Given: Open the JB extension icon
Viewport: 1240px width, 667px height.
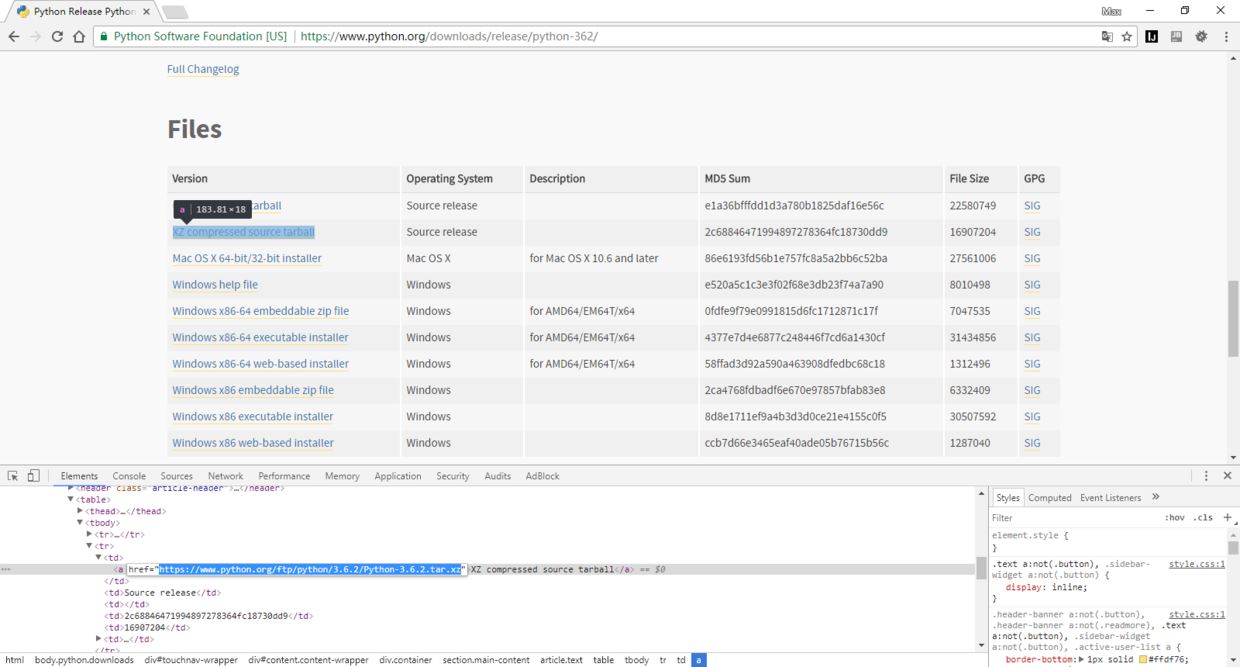Looking at the screenshot, I should [1177, 36].
